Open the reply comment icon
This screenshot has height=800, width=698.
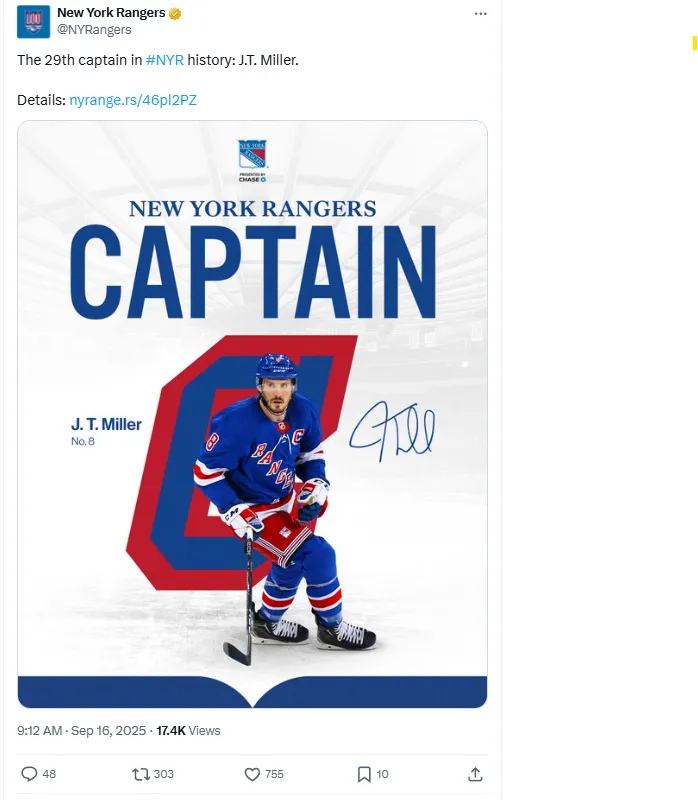[x=29, y=774]
